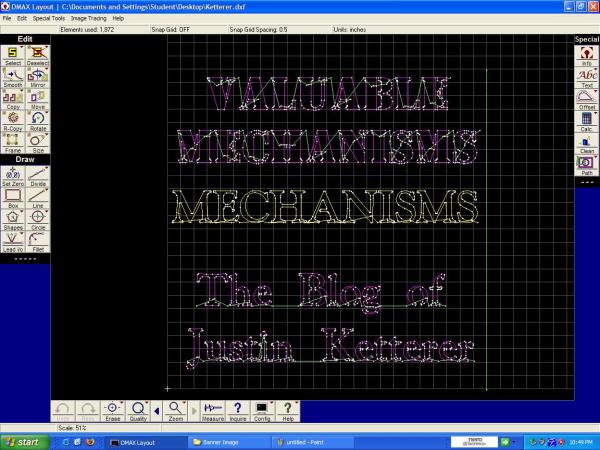
Task: Pick the Rotate tool
Action: point(38,121)
